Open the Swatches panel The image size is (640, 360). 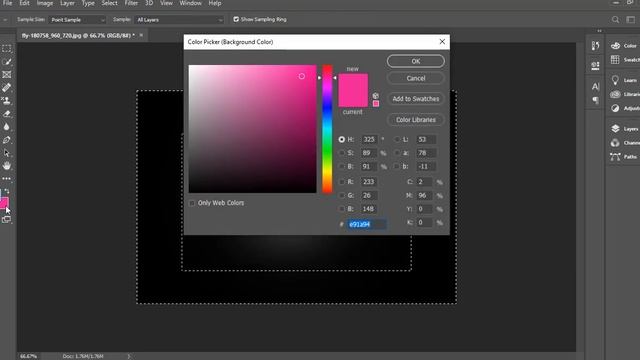[x=624, y=60]
